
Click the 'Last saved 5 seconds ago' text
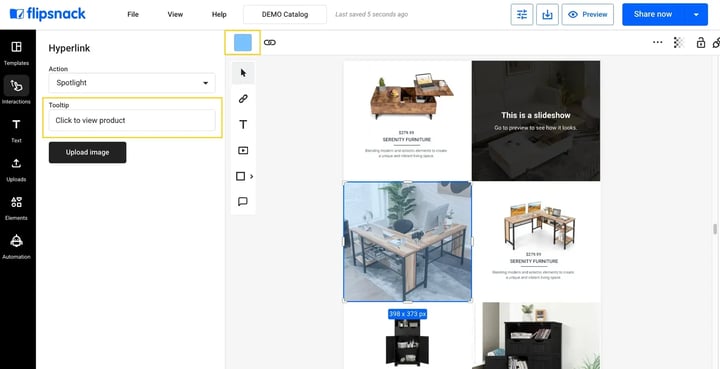[371, 15]
